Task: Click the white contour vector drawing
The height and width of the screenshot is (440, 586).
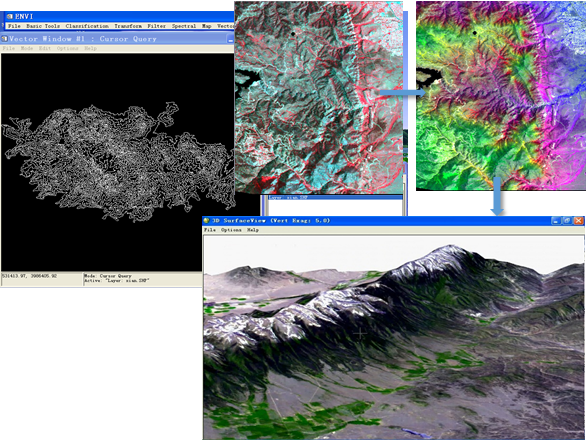Action: 119,161
